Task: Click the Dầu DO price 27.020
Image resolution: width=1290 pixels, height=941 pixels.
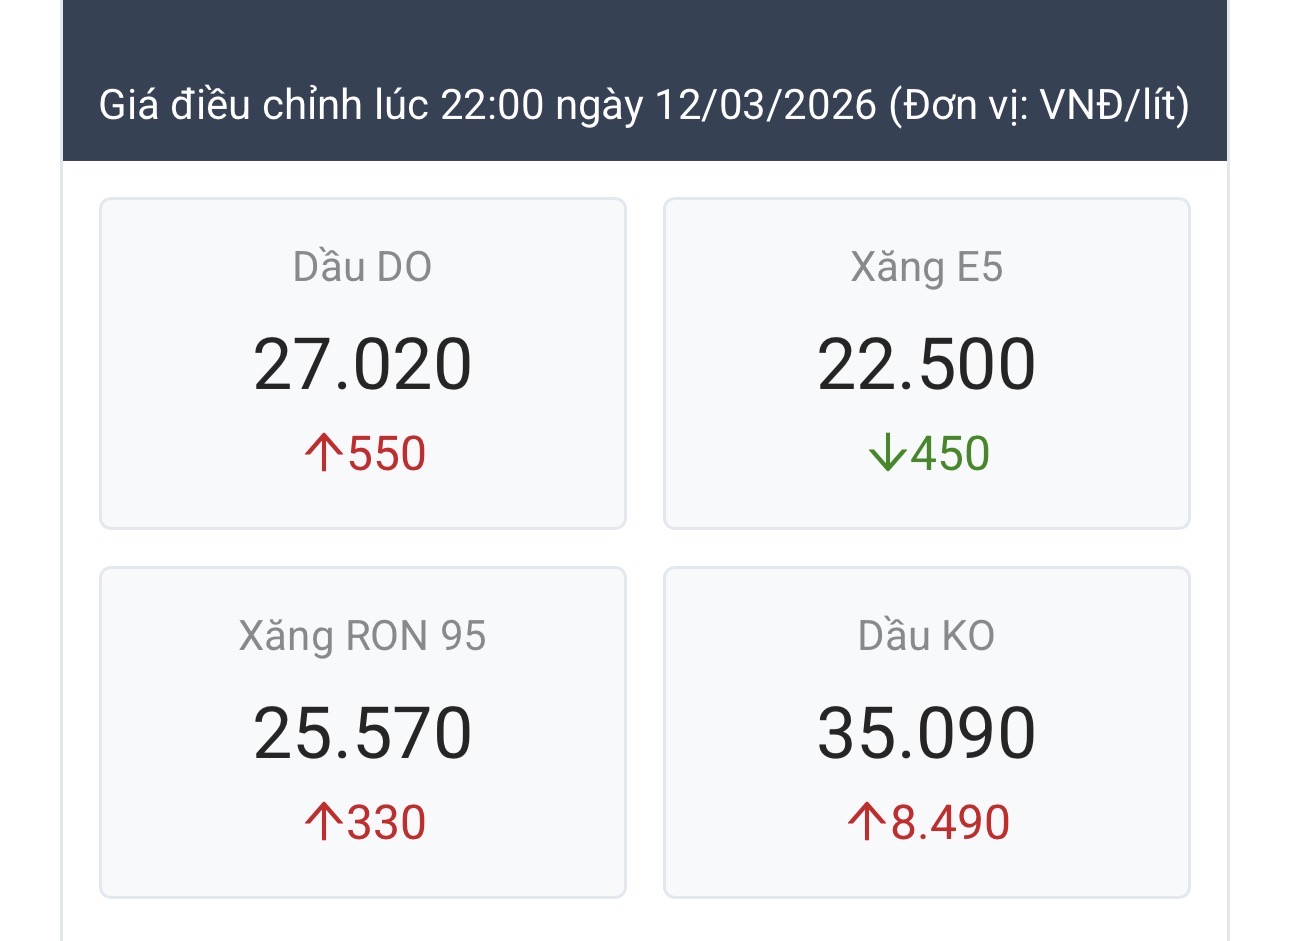Action: 362,364
